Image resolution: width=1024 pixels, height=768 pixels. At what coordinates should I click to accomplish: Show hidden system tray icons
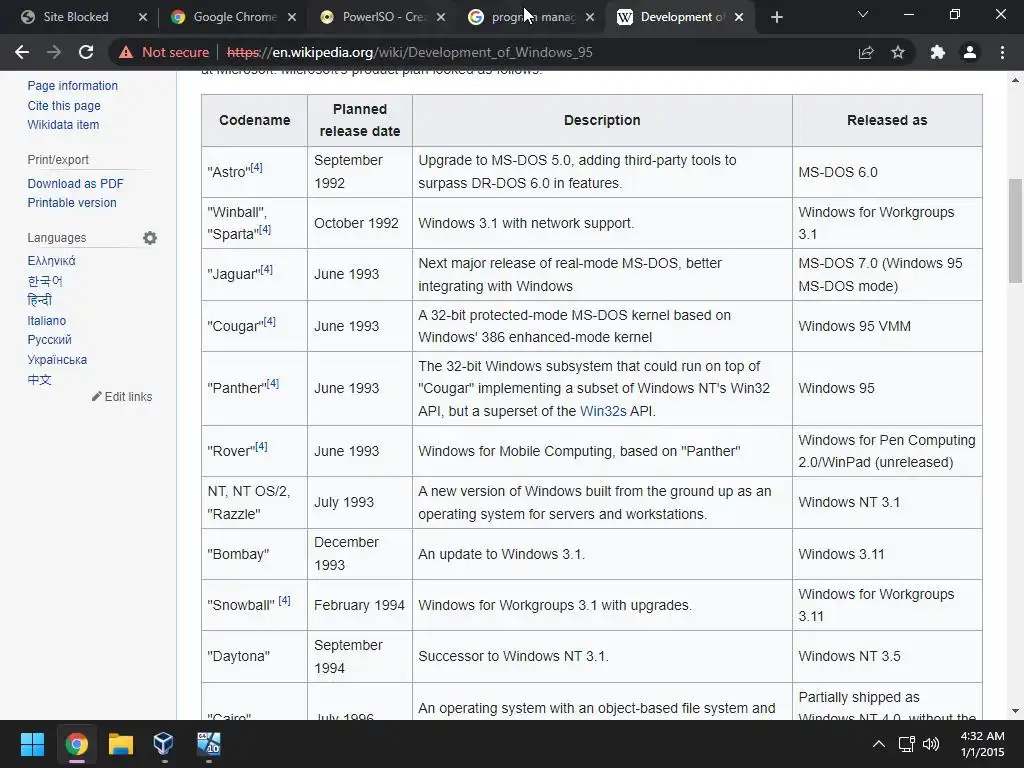[x=879, y=744]
